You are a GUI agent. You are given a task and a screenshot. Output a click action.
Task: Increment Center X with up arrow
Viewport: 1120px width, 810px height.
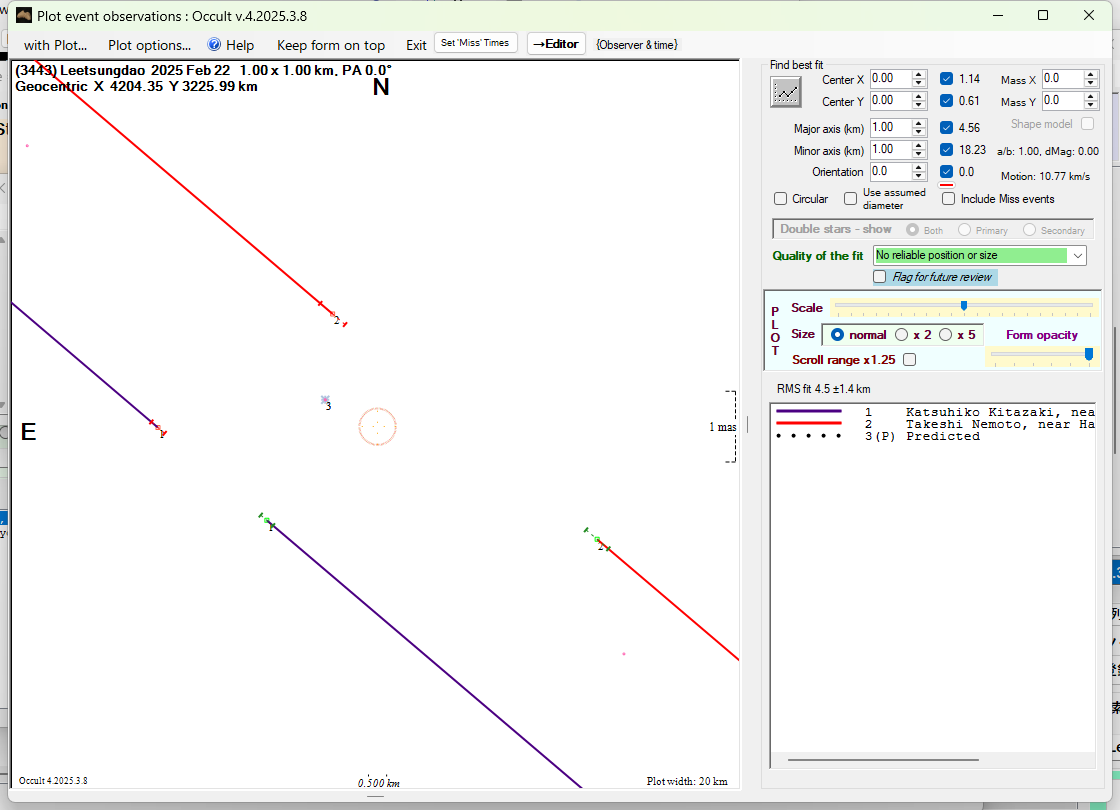(x=919, y=74)
